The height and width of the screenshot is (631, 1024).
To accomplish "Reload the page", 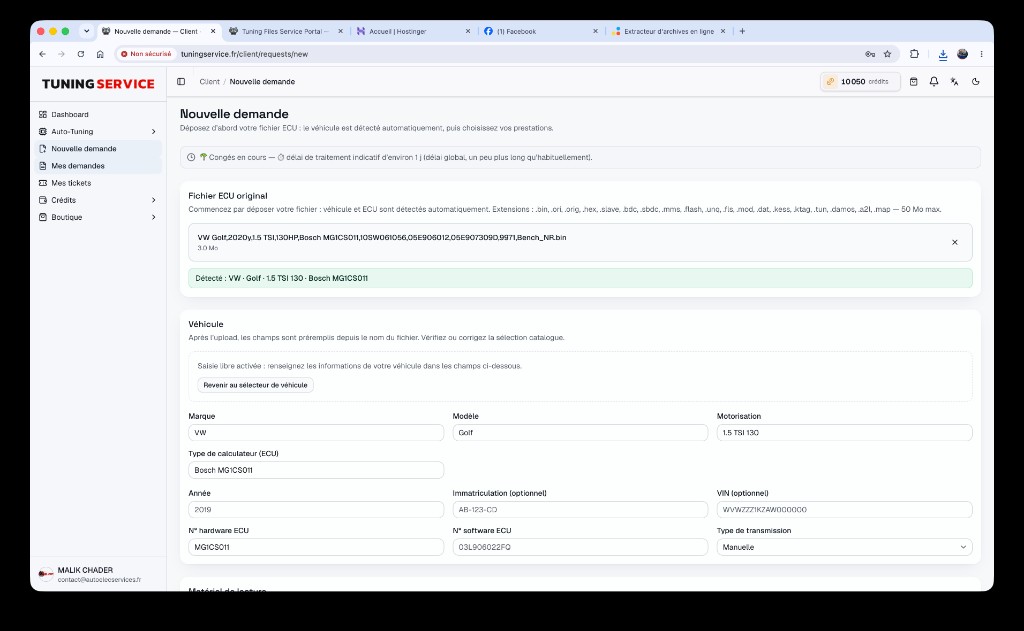I will 80,54.
